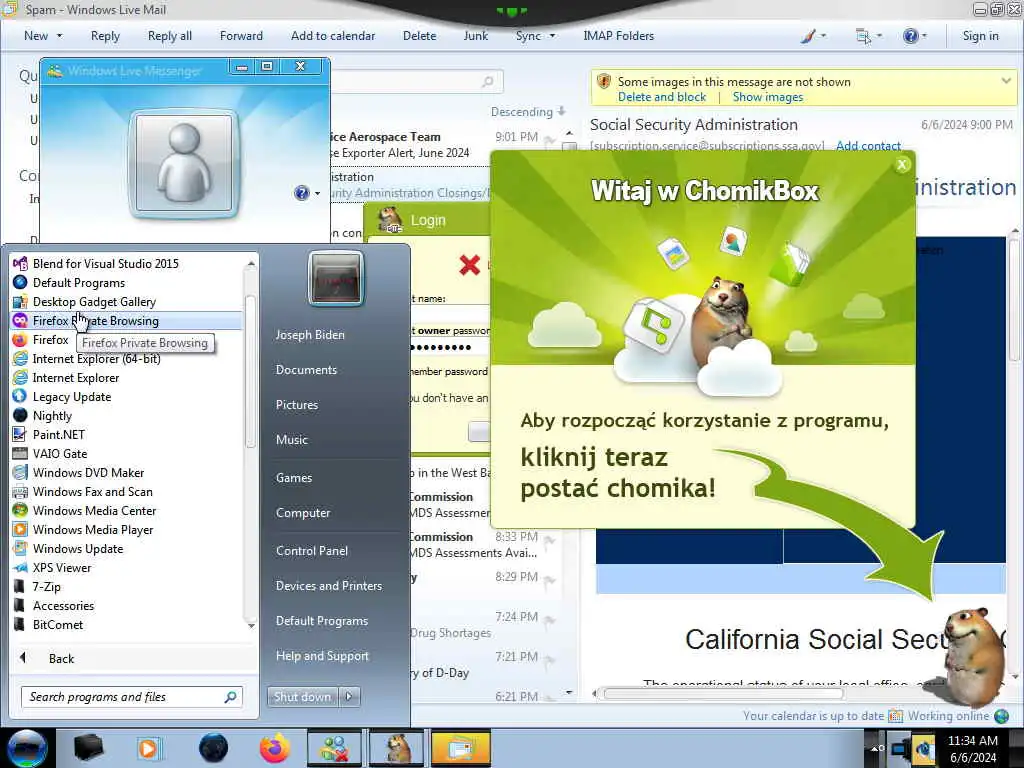Viewport: 1024px width, 768px height.
Task: Open the Sync dropdown
Action: pyautogui.click(x=535, y=36)
